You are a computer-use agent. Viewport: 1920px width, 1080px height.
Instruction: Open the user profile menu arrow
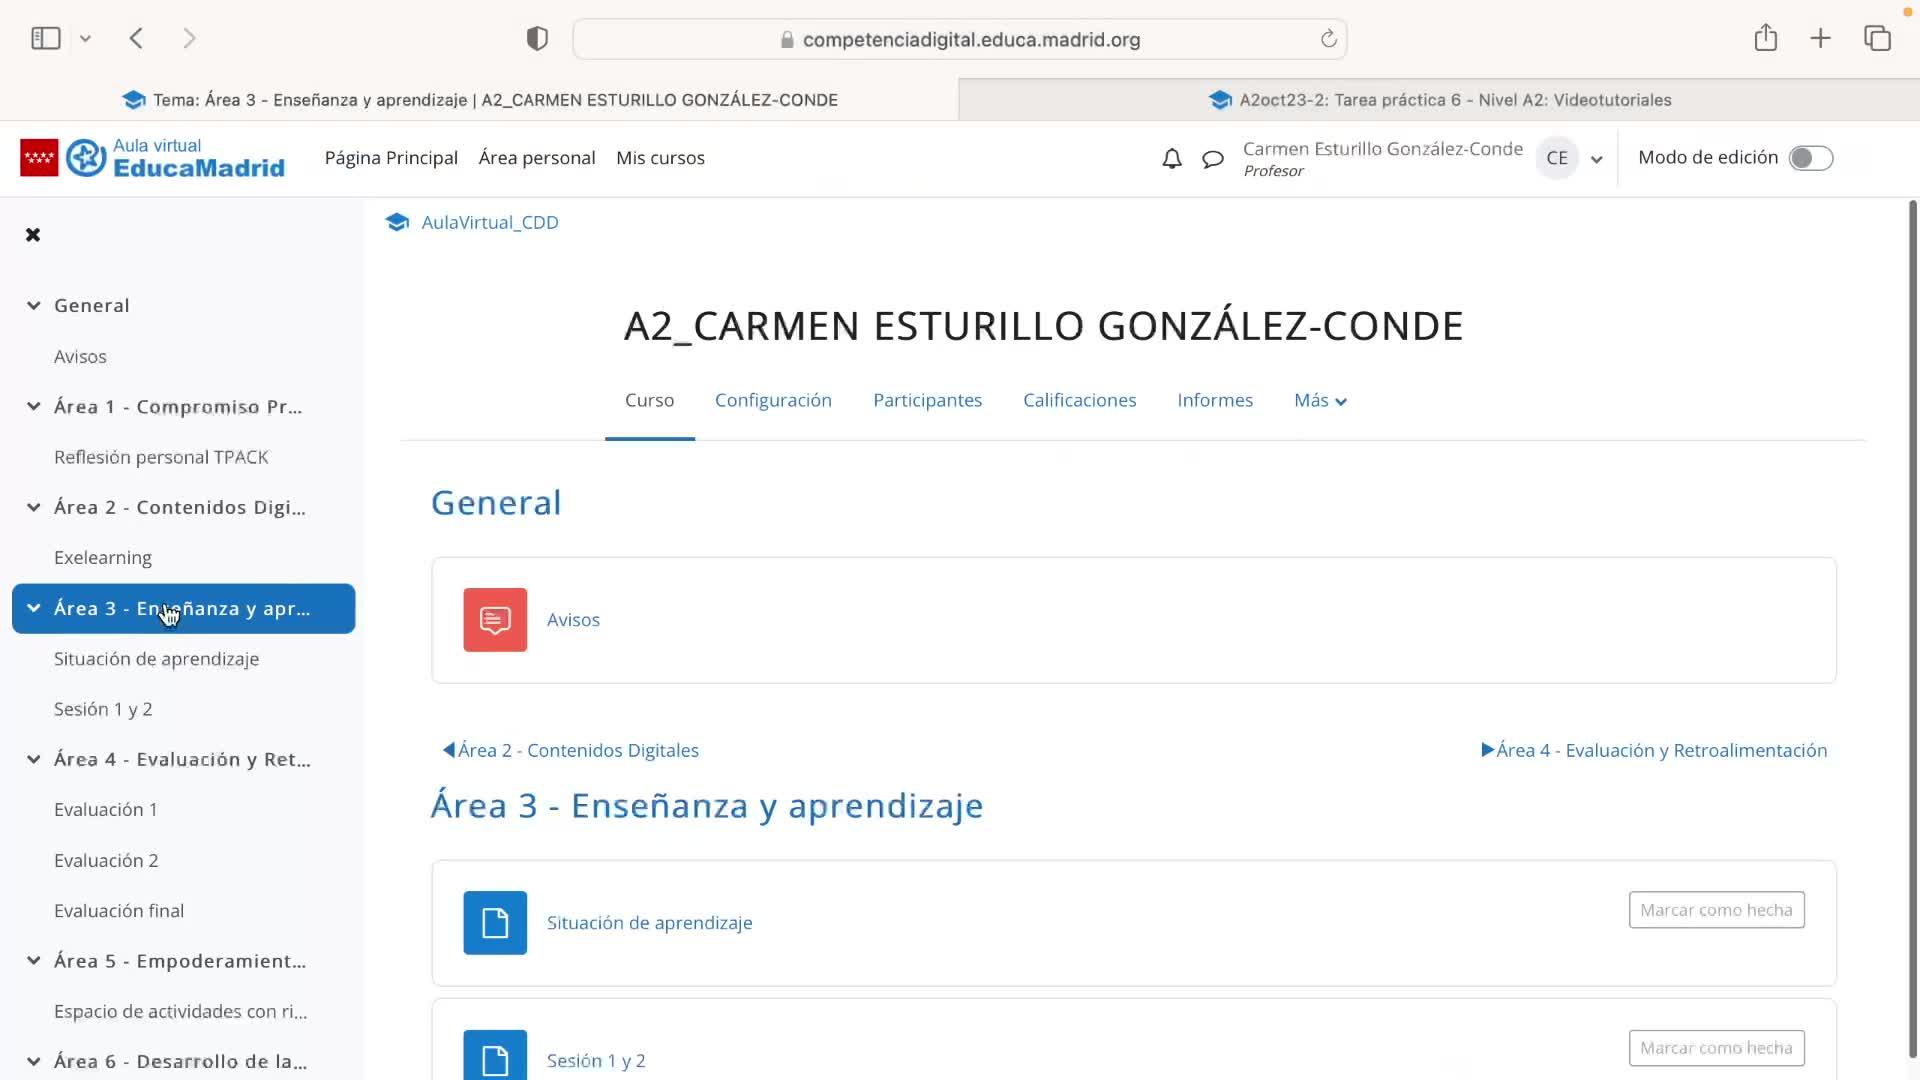pos(1596,159)
